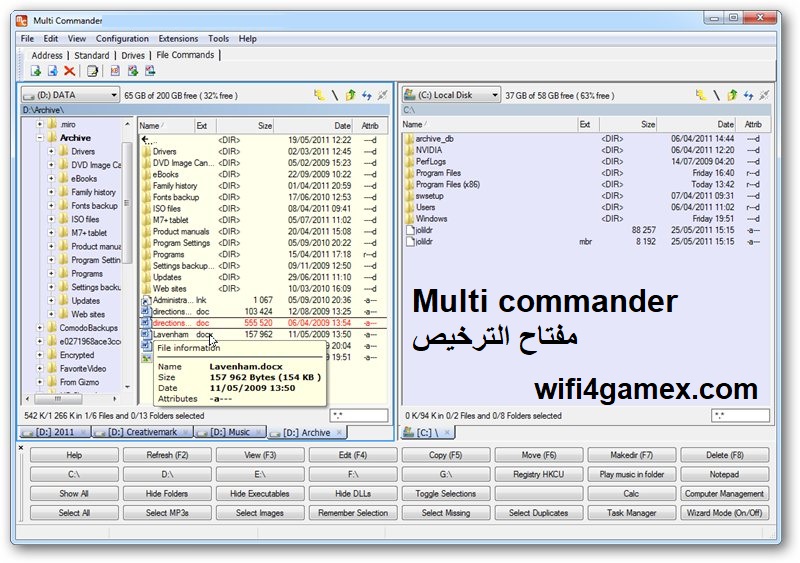
Task: Close the [D:] 2011 tab with its x
Action: (x=85, y=432)
